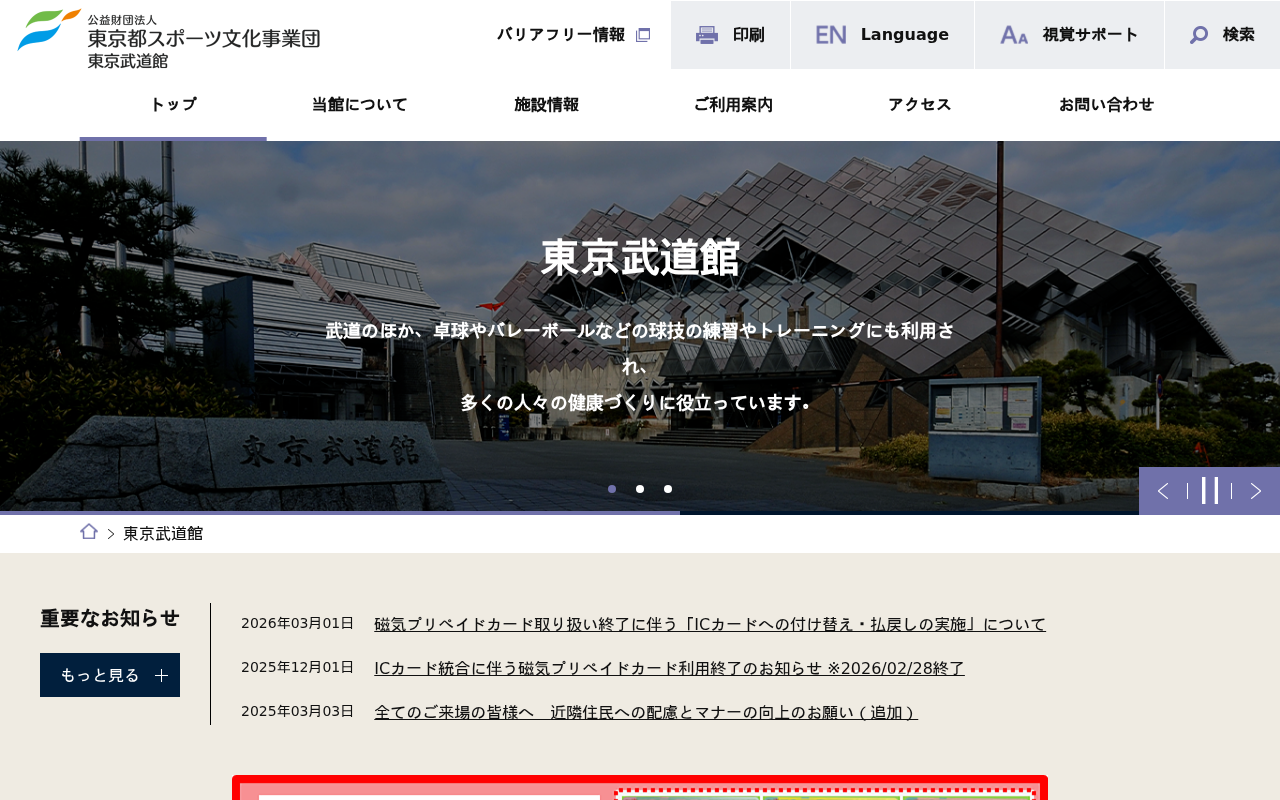The height and width of the screenshot is (800, 1280).
Task: Go to home via breadcrumb house icon
Action: click(x=89, y=532)
